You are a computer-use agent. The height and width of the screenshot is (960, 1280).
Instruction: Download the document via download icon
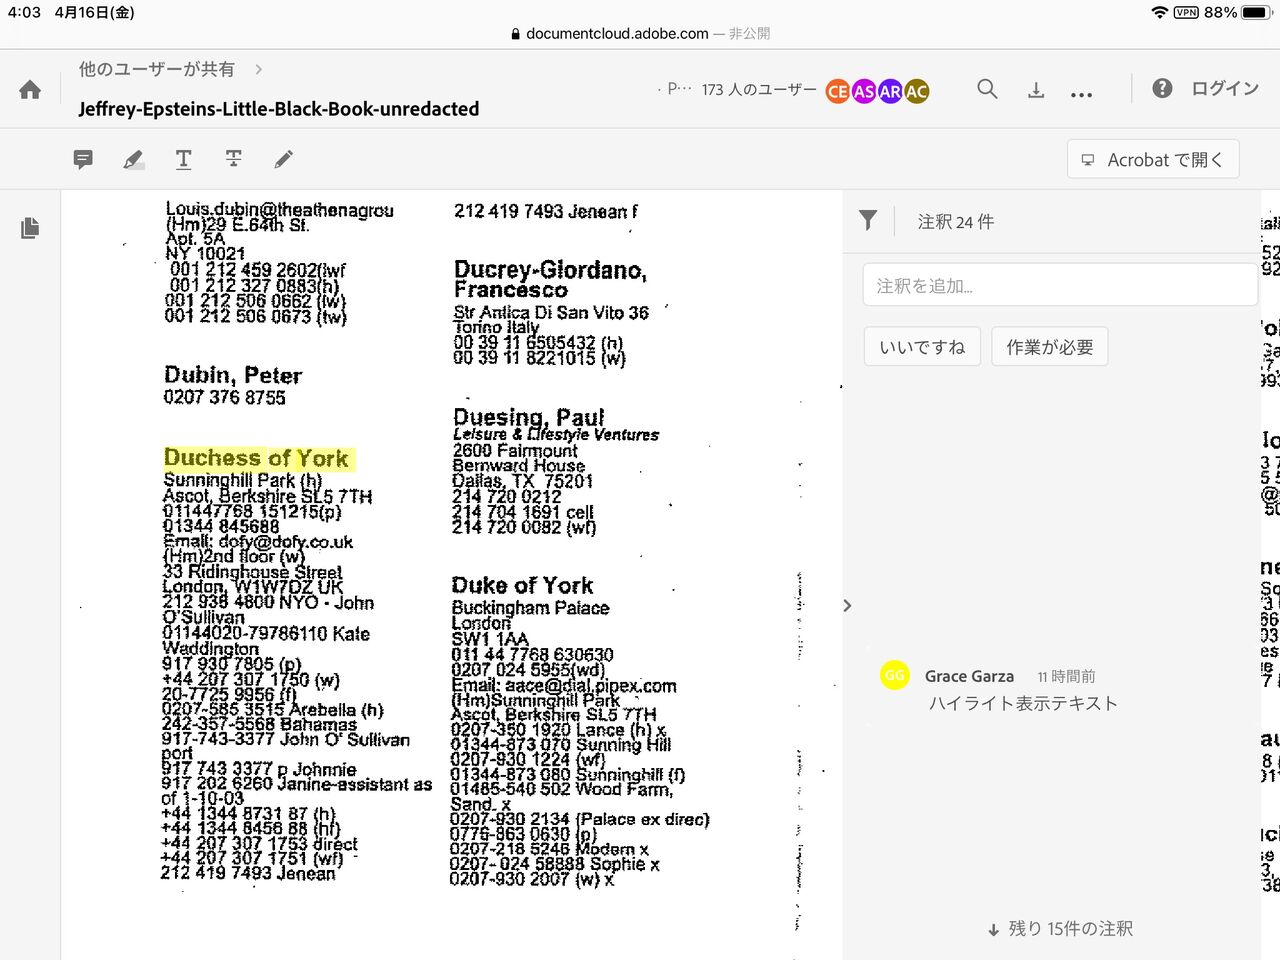1036,90
